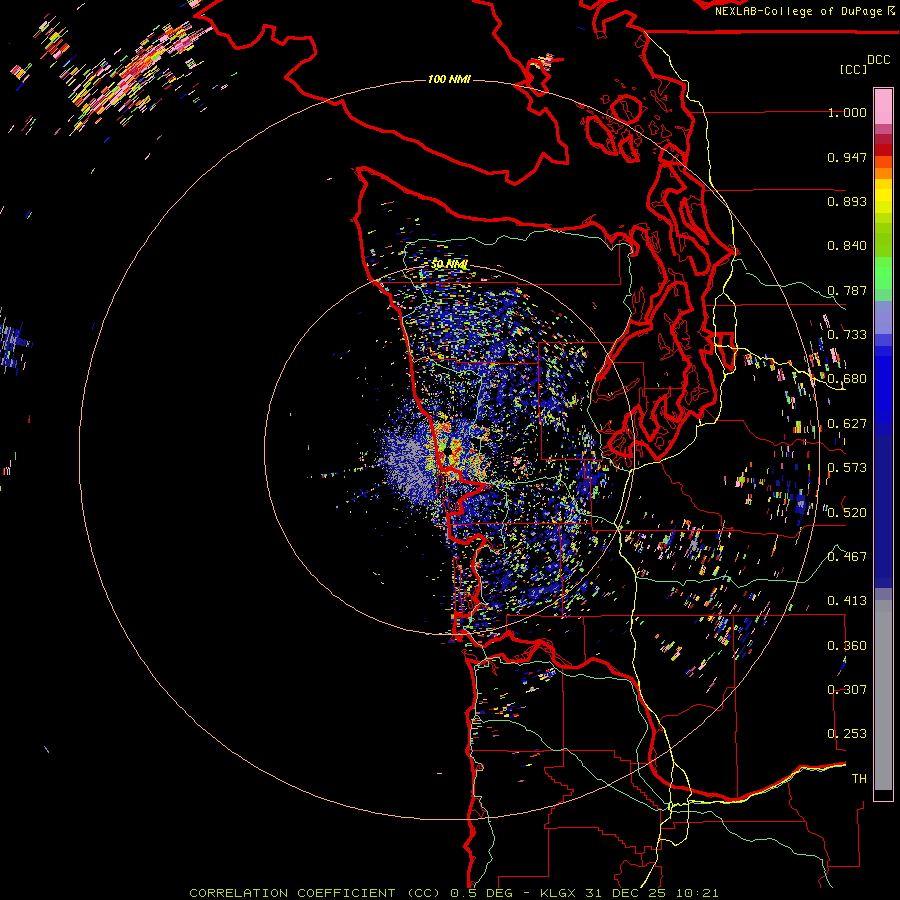This screenshot has height=900, width=900.
Task: Click the green segment of the color bar
Action: 883,273
